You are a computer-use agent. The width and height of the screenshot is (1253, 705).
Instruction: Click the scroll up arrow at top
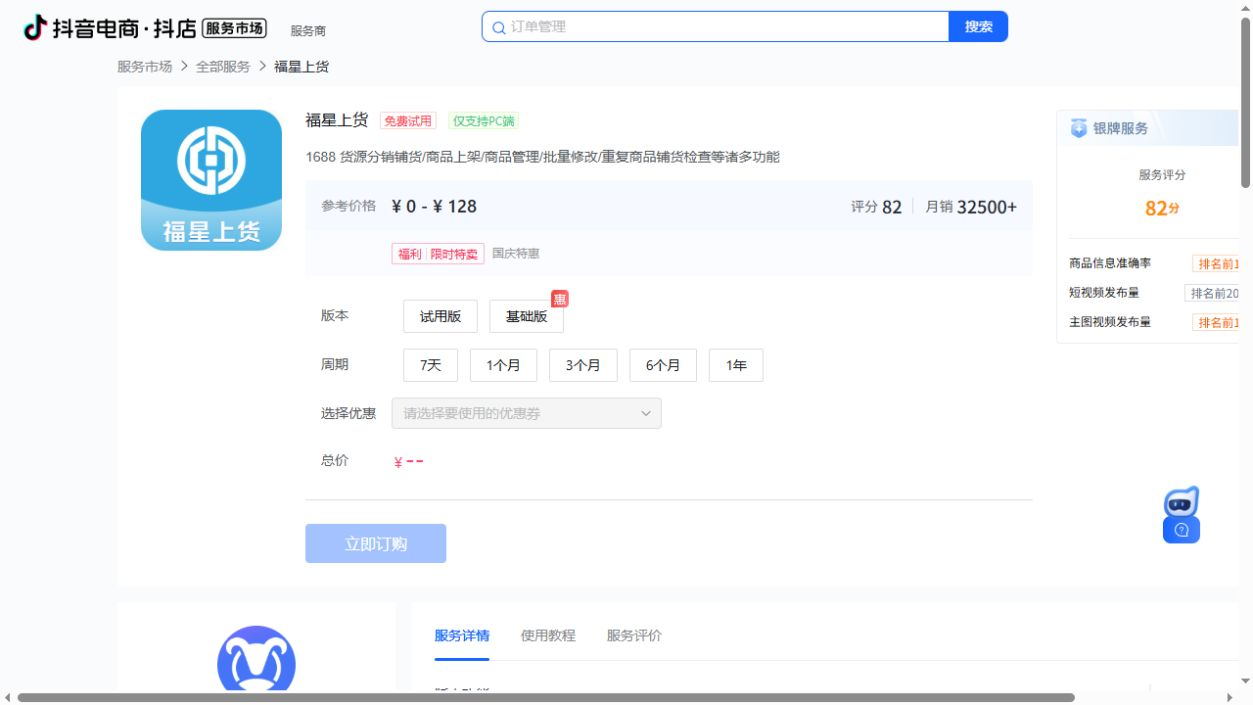tap(1245, 7)
